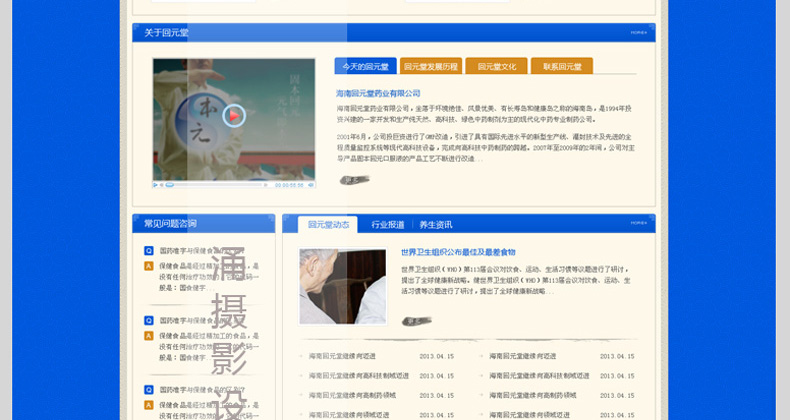This screenshot has height=420, width=790.
Task: Open the 世界卫生组织公布最佳及最差食物 article
Action: pyautogui.click(x=458, y=253)
